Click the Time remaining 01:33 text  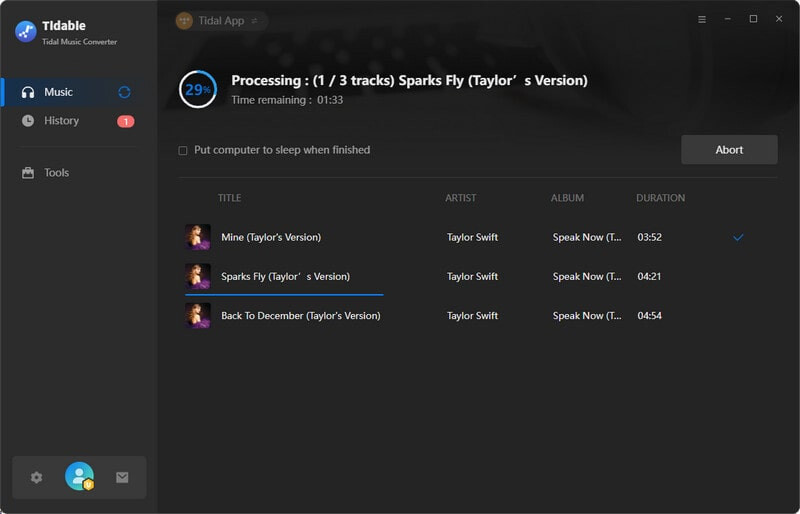click(287, 100)
